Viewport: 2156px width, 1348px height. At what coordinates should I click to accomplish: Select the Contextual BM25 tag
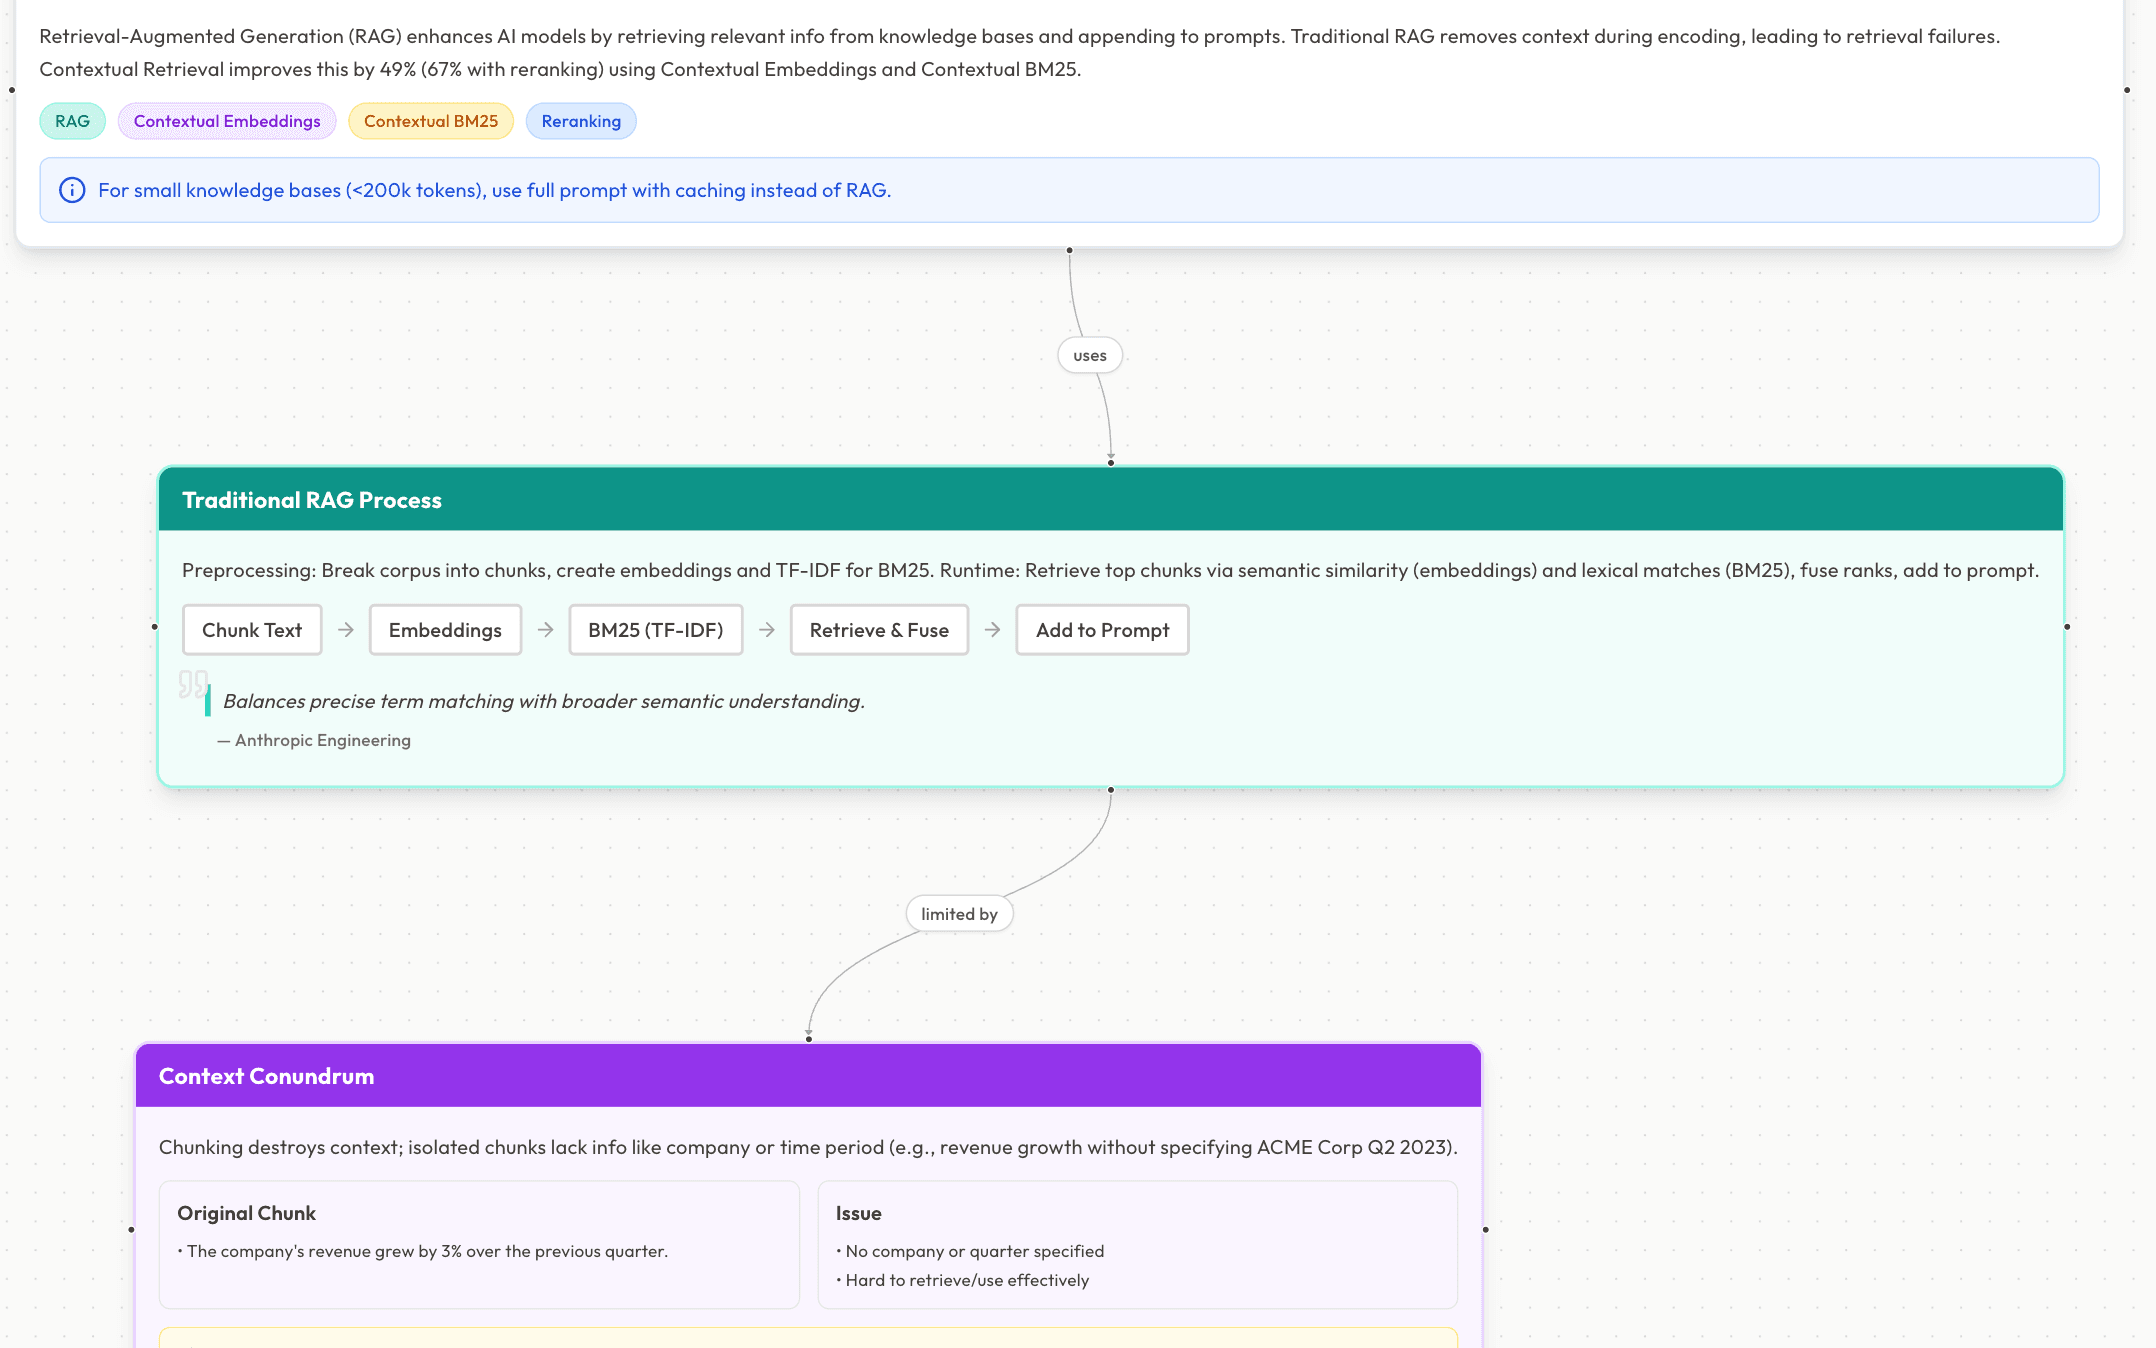coord(431,121)
